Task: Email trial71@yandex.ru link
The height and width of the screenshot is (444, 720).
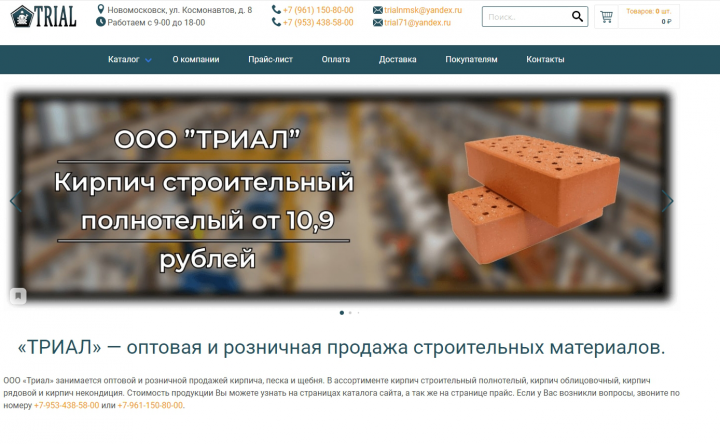Action: [417, 22]
